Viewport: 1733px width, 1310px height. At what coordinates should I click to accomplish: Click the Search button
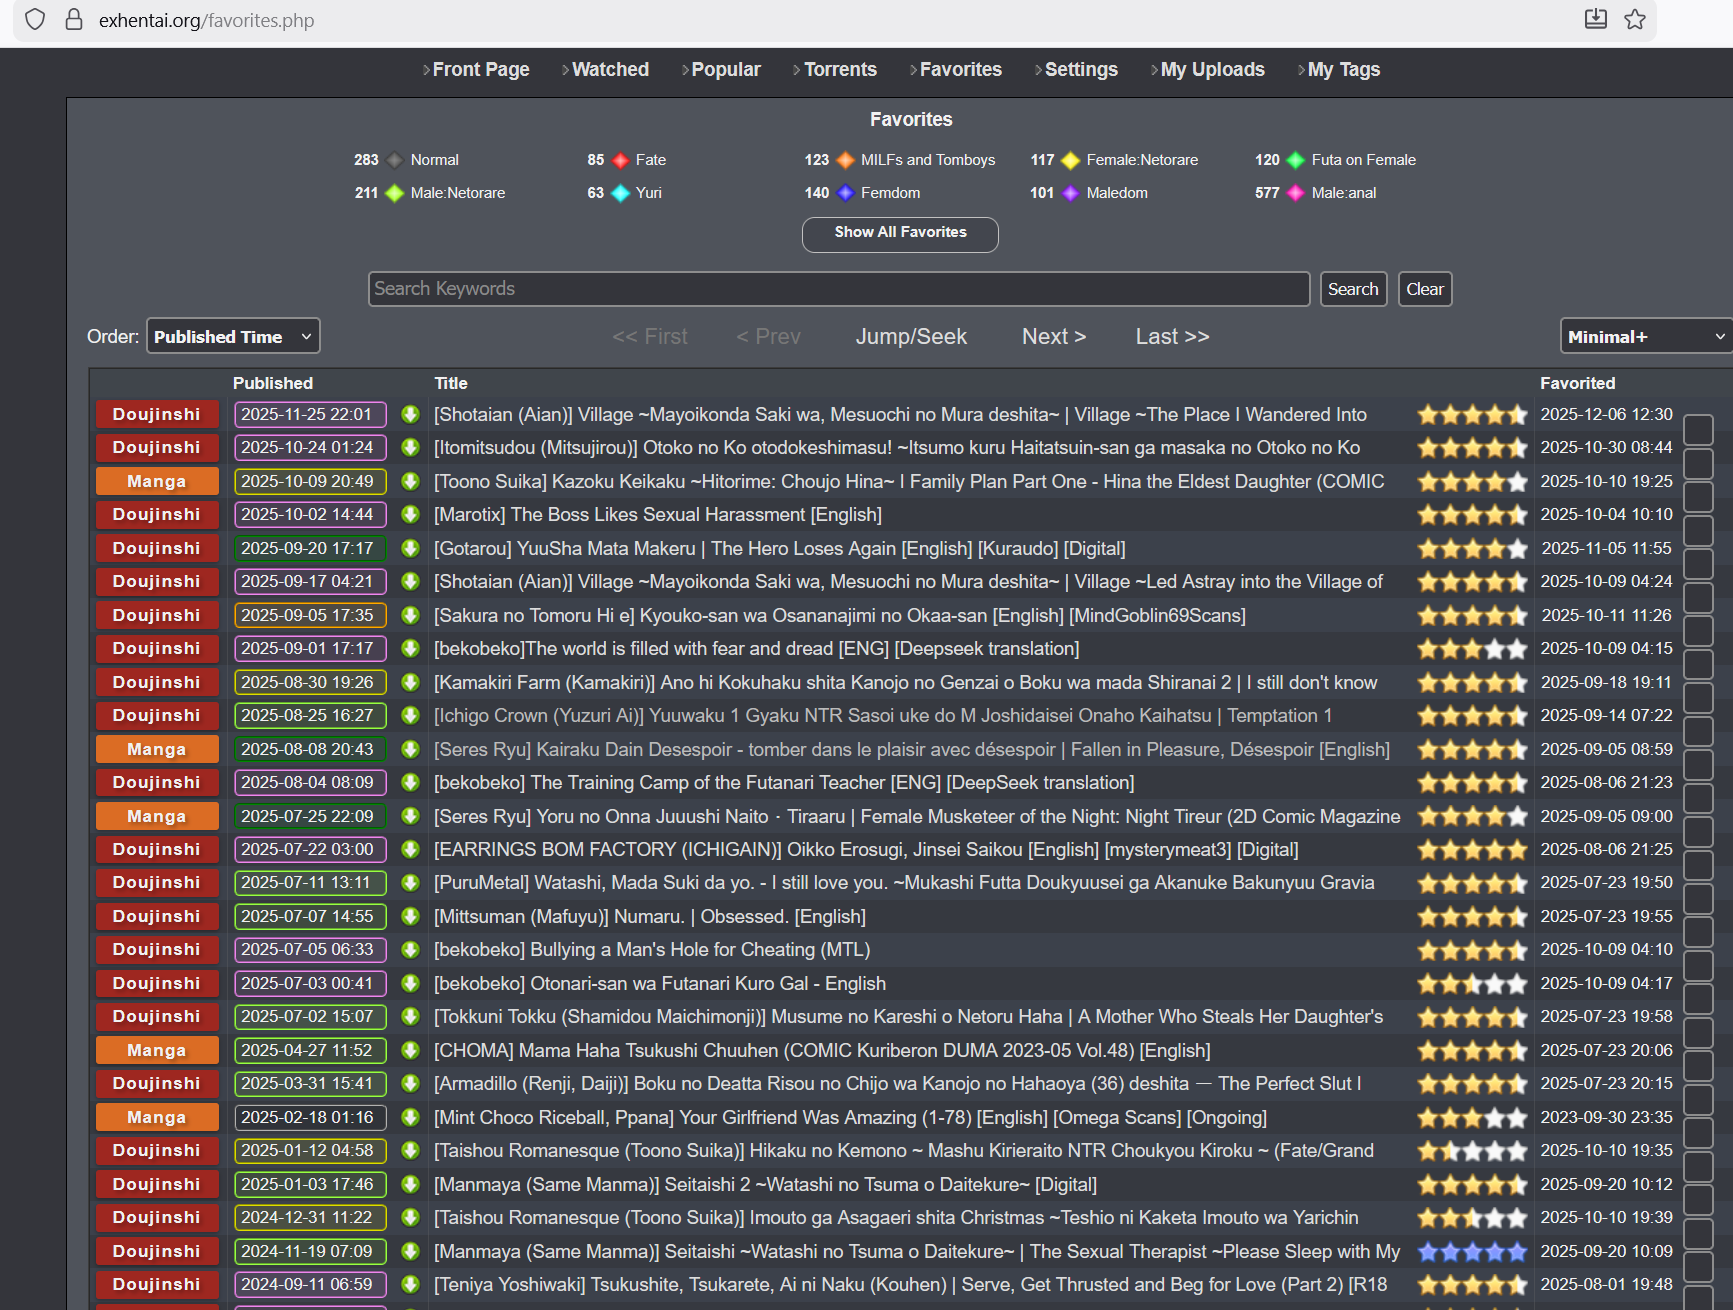tap(1353, 289)
